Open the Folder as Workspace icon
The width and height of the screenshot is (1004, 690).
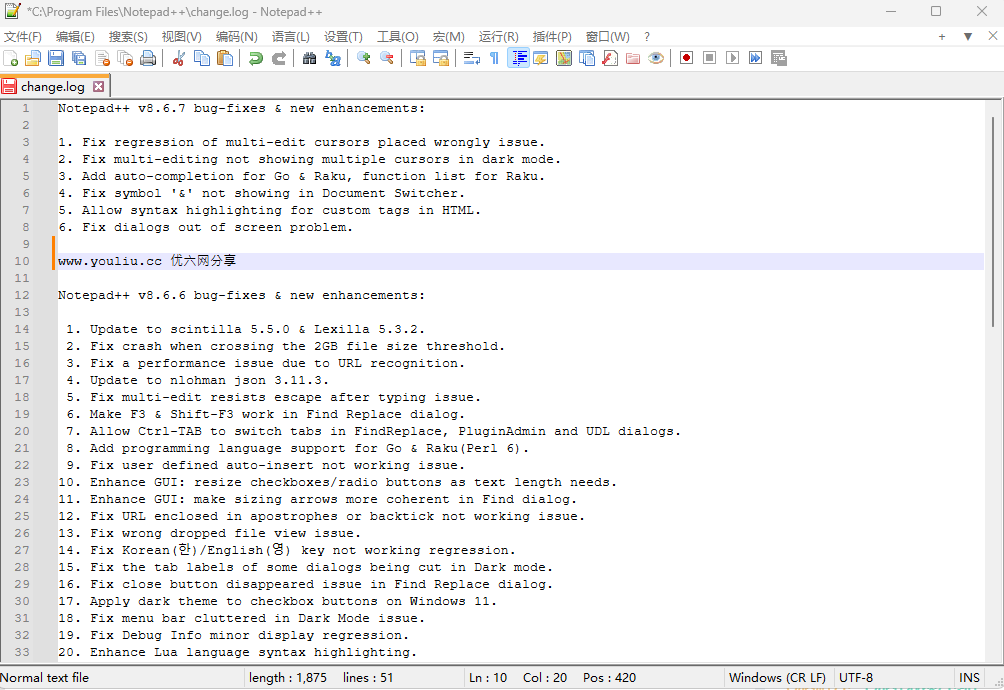tap(633, 58)
